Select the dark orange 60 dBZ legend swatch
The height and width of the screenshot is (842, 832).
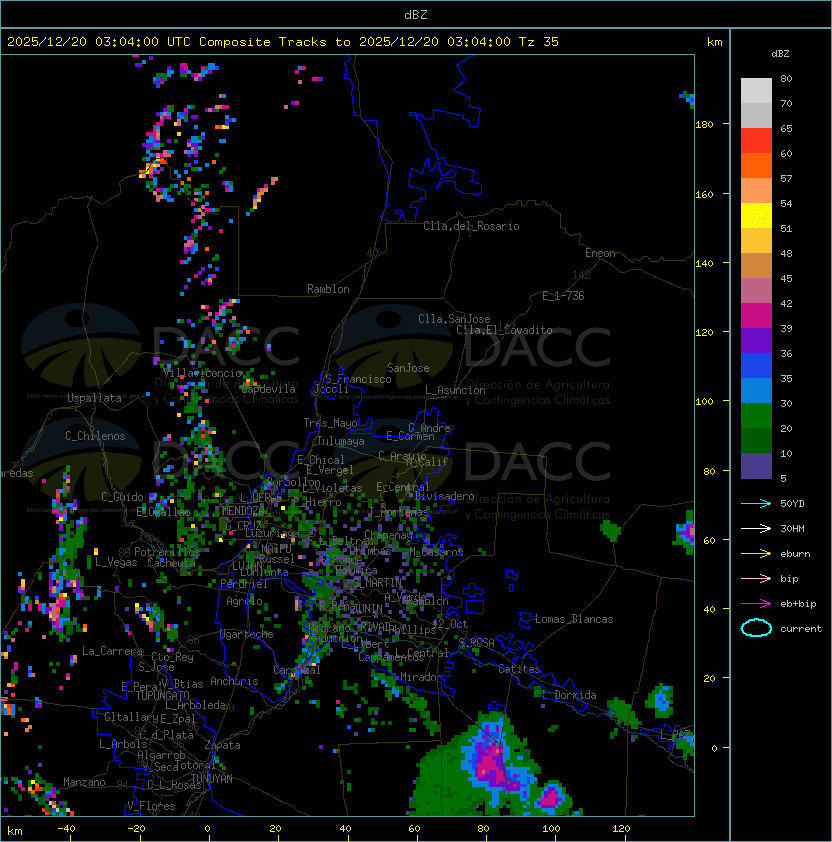[756, 165]
